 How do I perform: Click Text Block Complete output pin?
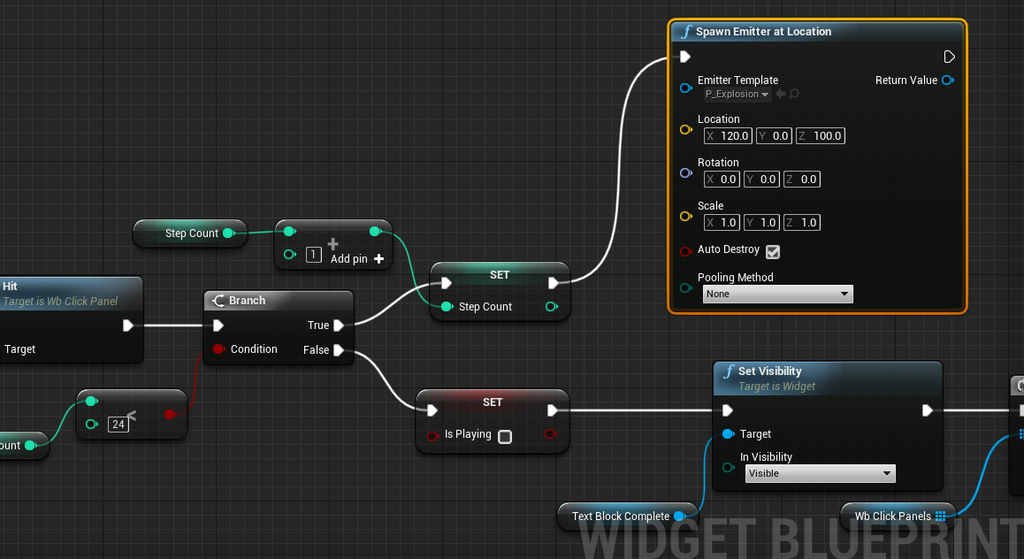tap(679, 516)
